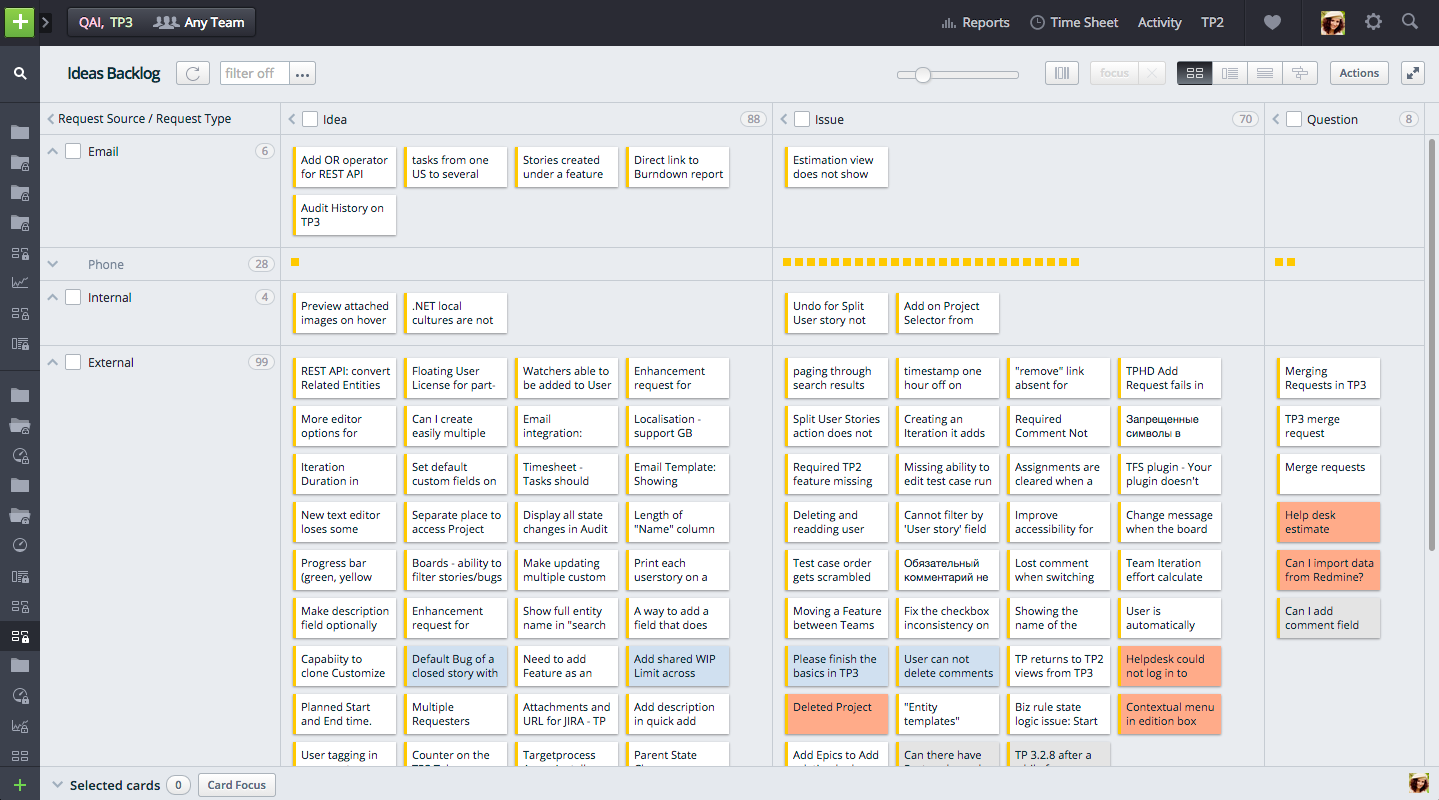Open favorites heart icon
Screen dimensions: 1439x800
tap(1271, 22)
